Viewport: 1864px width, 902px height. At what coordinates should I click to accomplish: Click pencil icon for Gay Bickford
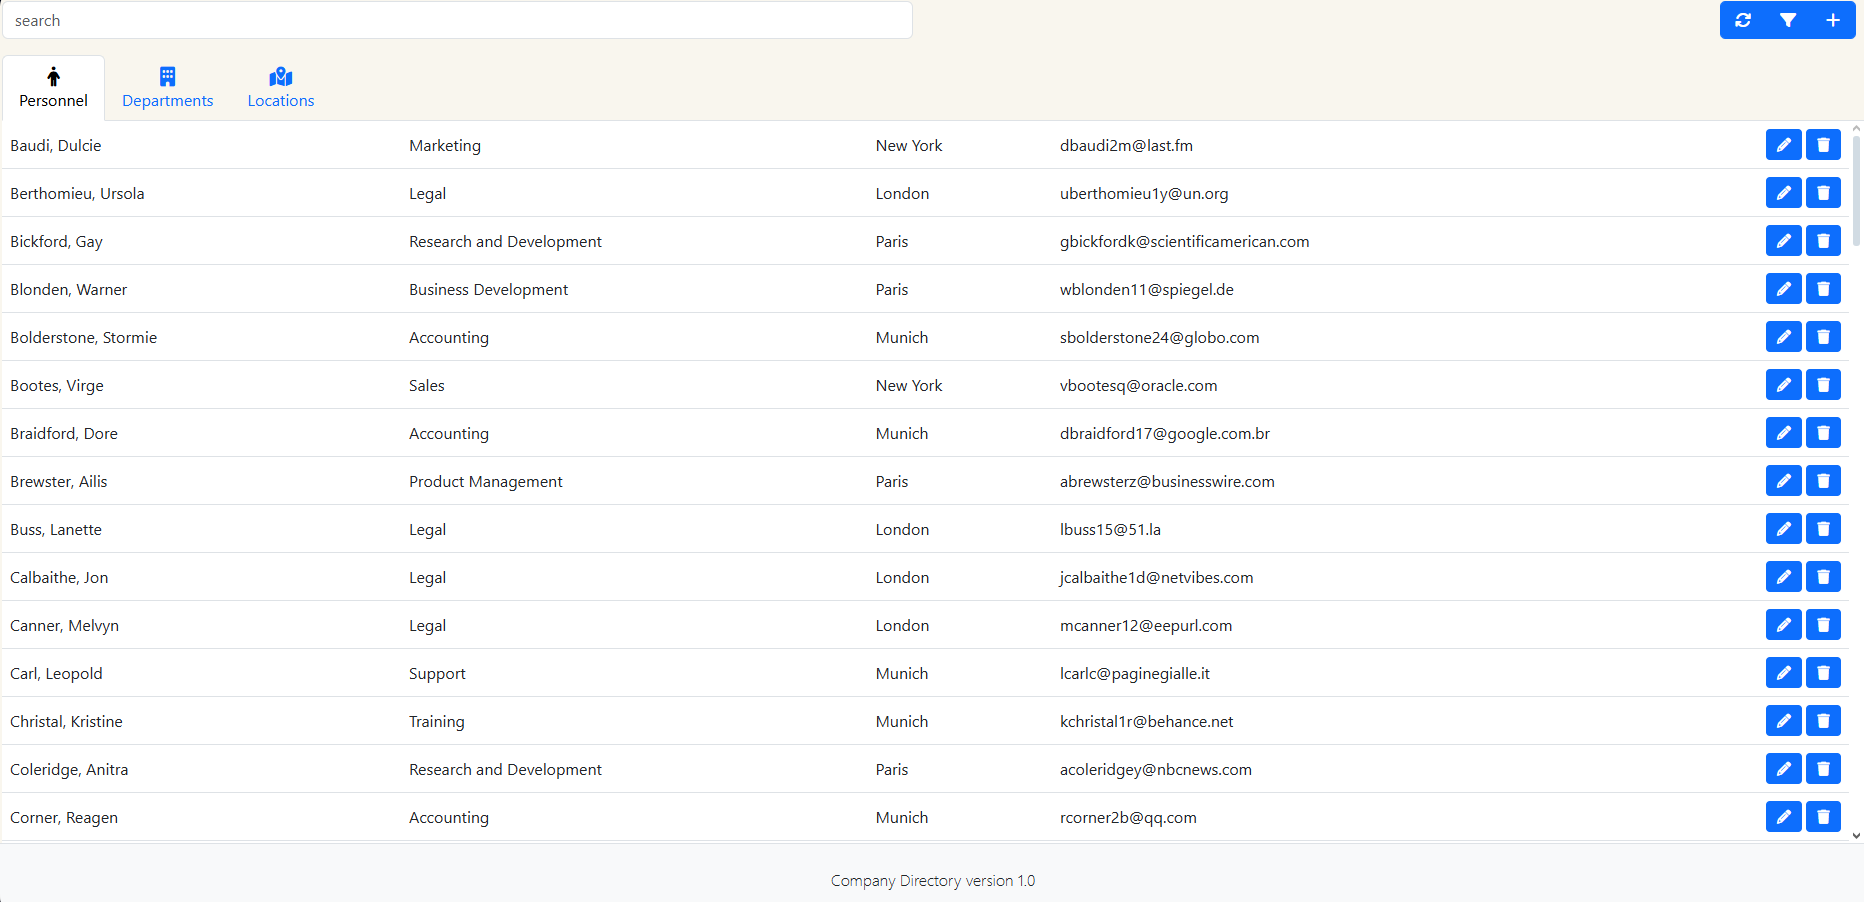click(x=1783, y=241)
